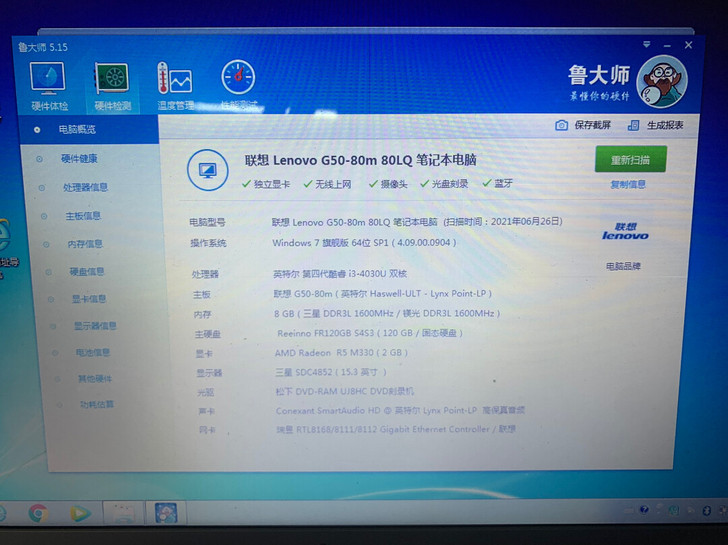Open the main menu dropdown arrow in title bar

646,45
